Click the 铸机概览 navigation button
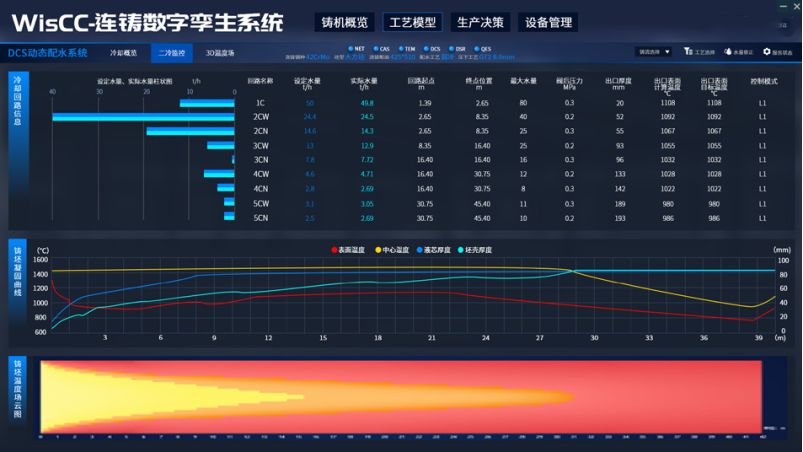Image resolution: width=803 pixels, height=452 pixels. pyautogui.click(x=343, y=23)
